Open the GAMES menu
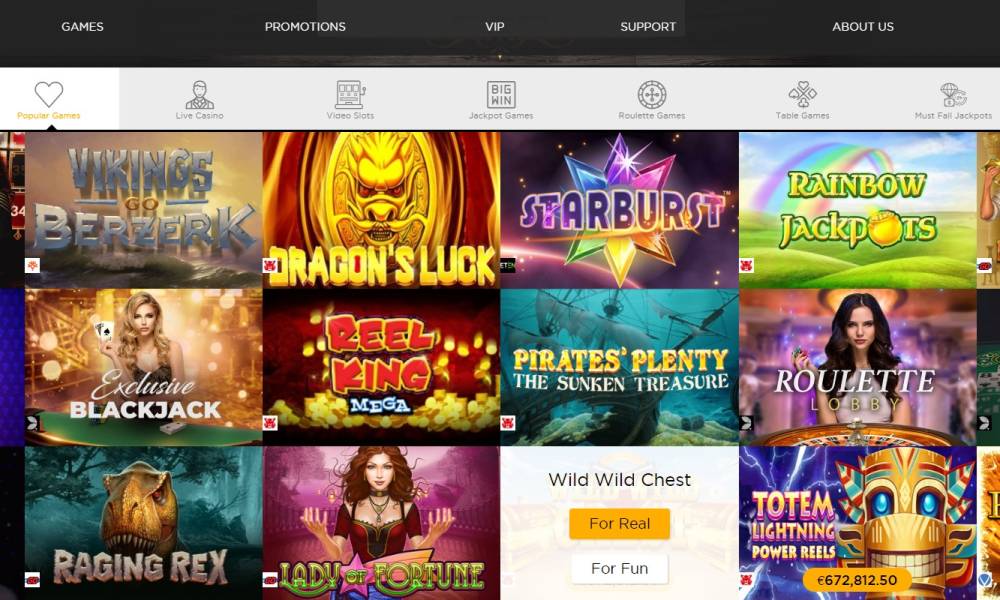1000x600 pixels. click(82, 27)
